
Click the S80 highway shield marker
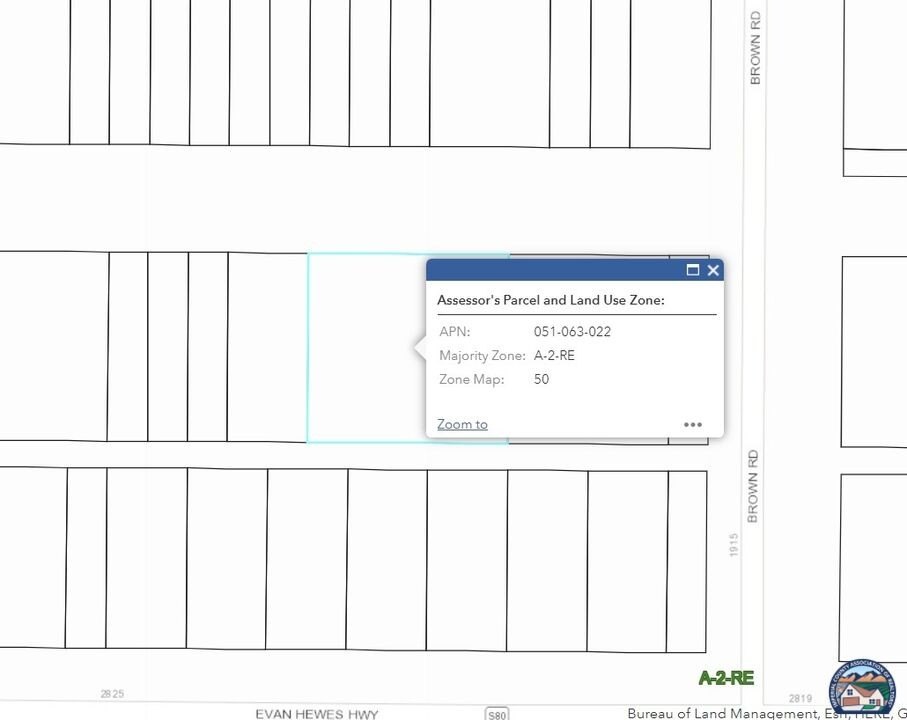496,714
